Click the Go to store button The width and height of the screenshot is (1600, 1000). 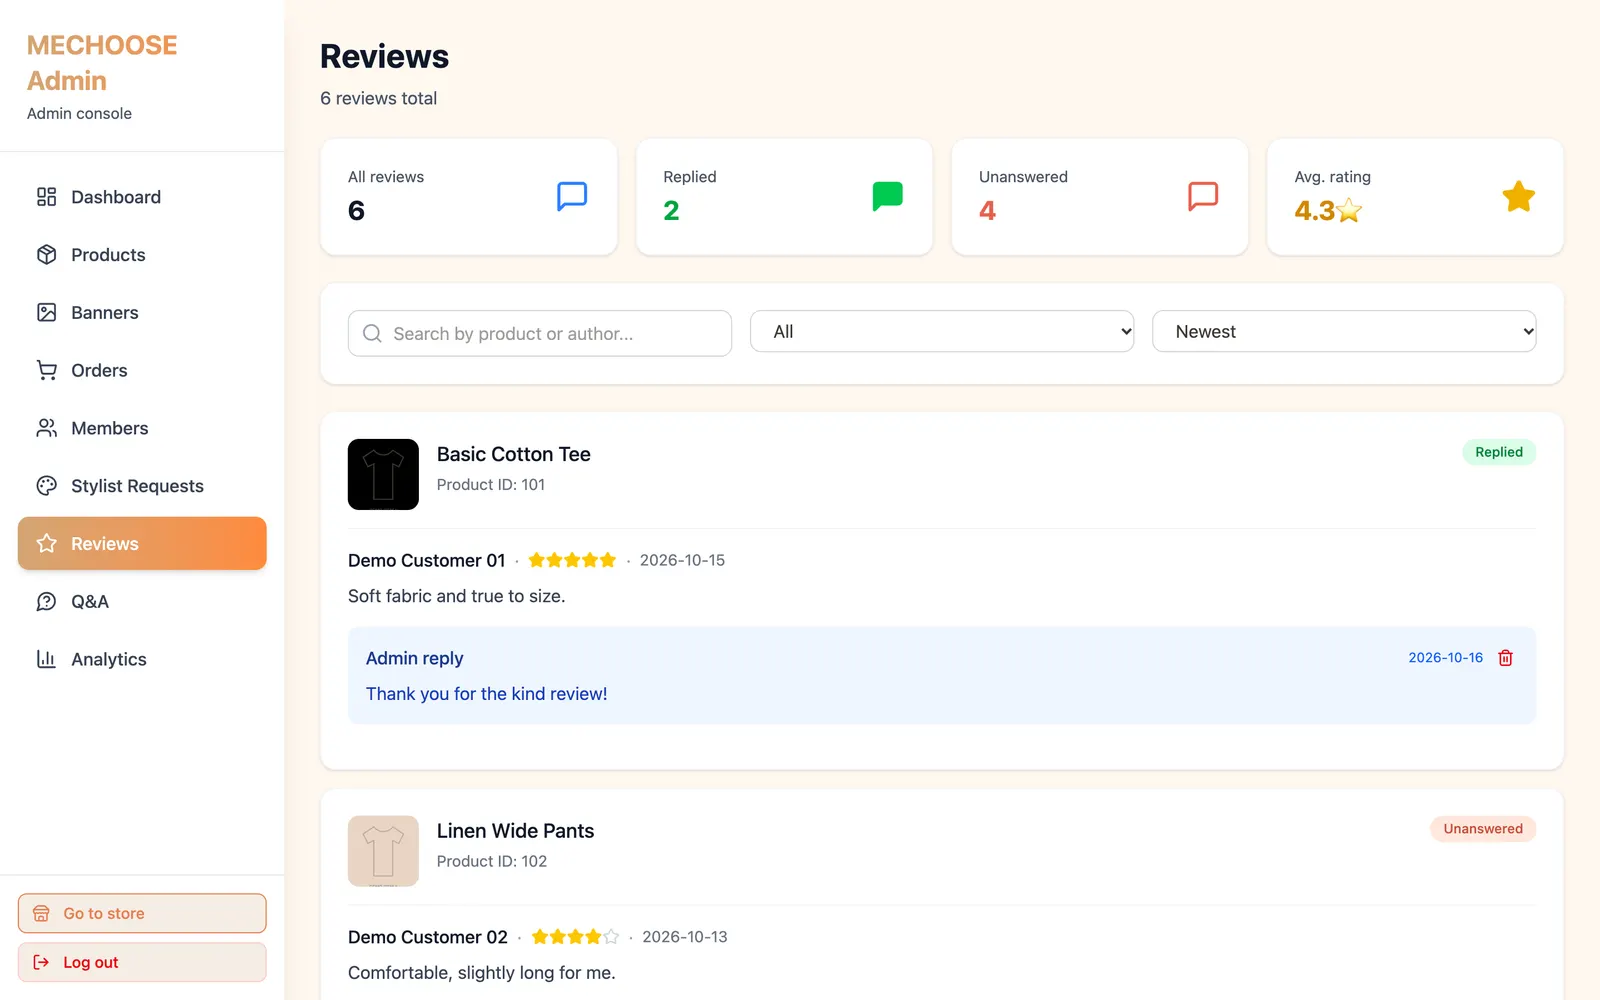click(x=142, y=913)
